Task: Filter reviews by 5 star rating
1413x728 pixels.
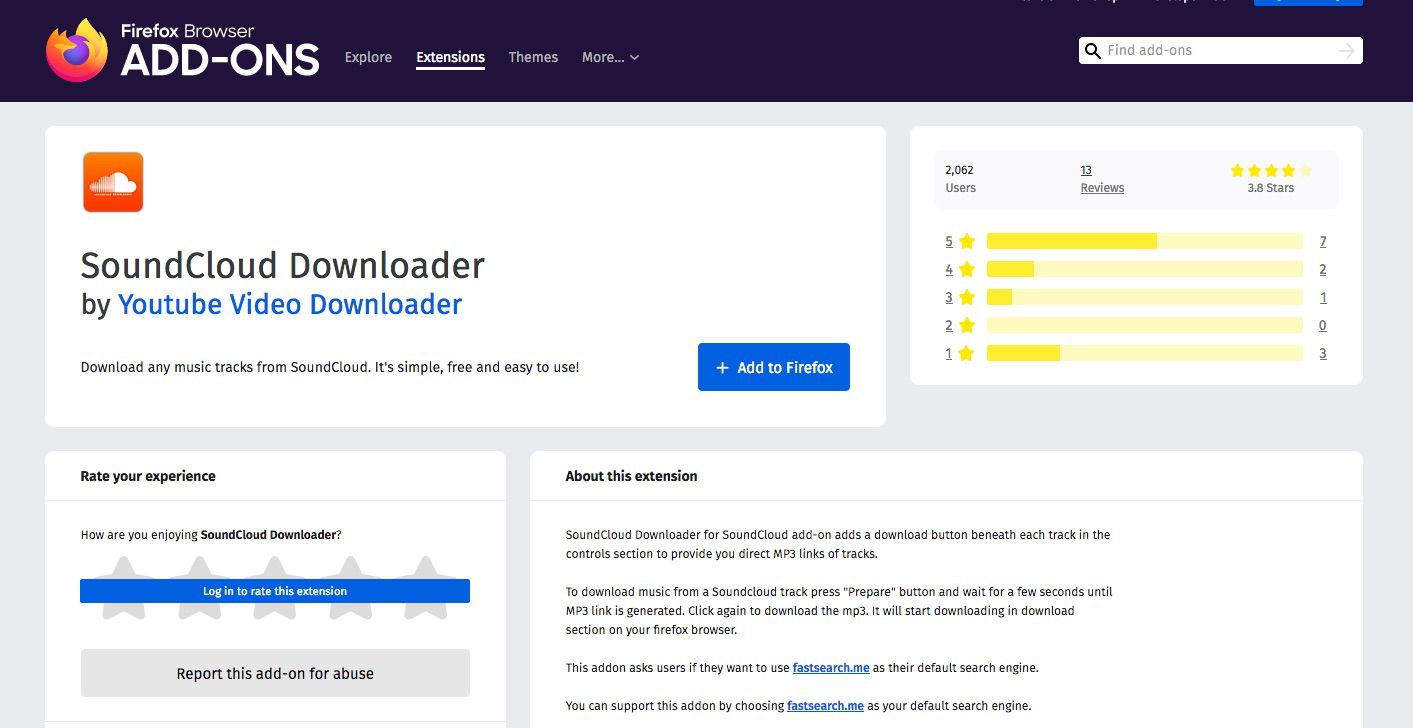Action: click(x=960, y=241)
